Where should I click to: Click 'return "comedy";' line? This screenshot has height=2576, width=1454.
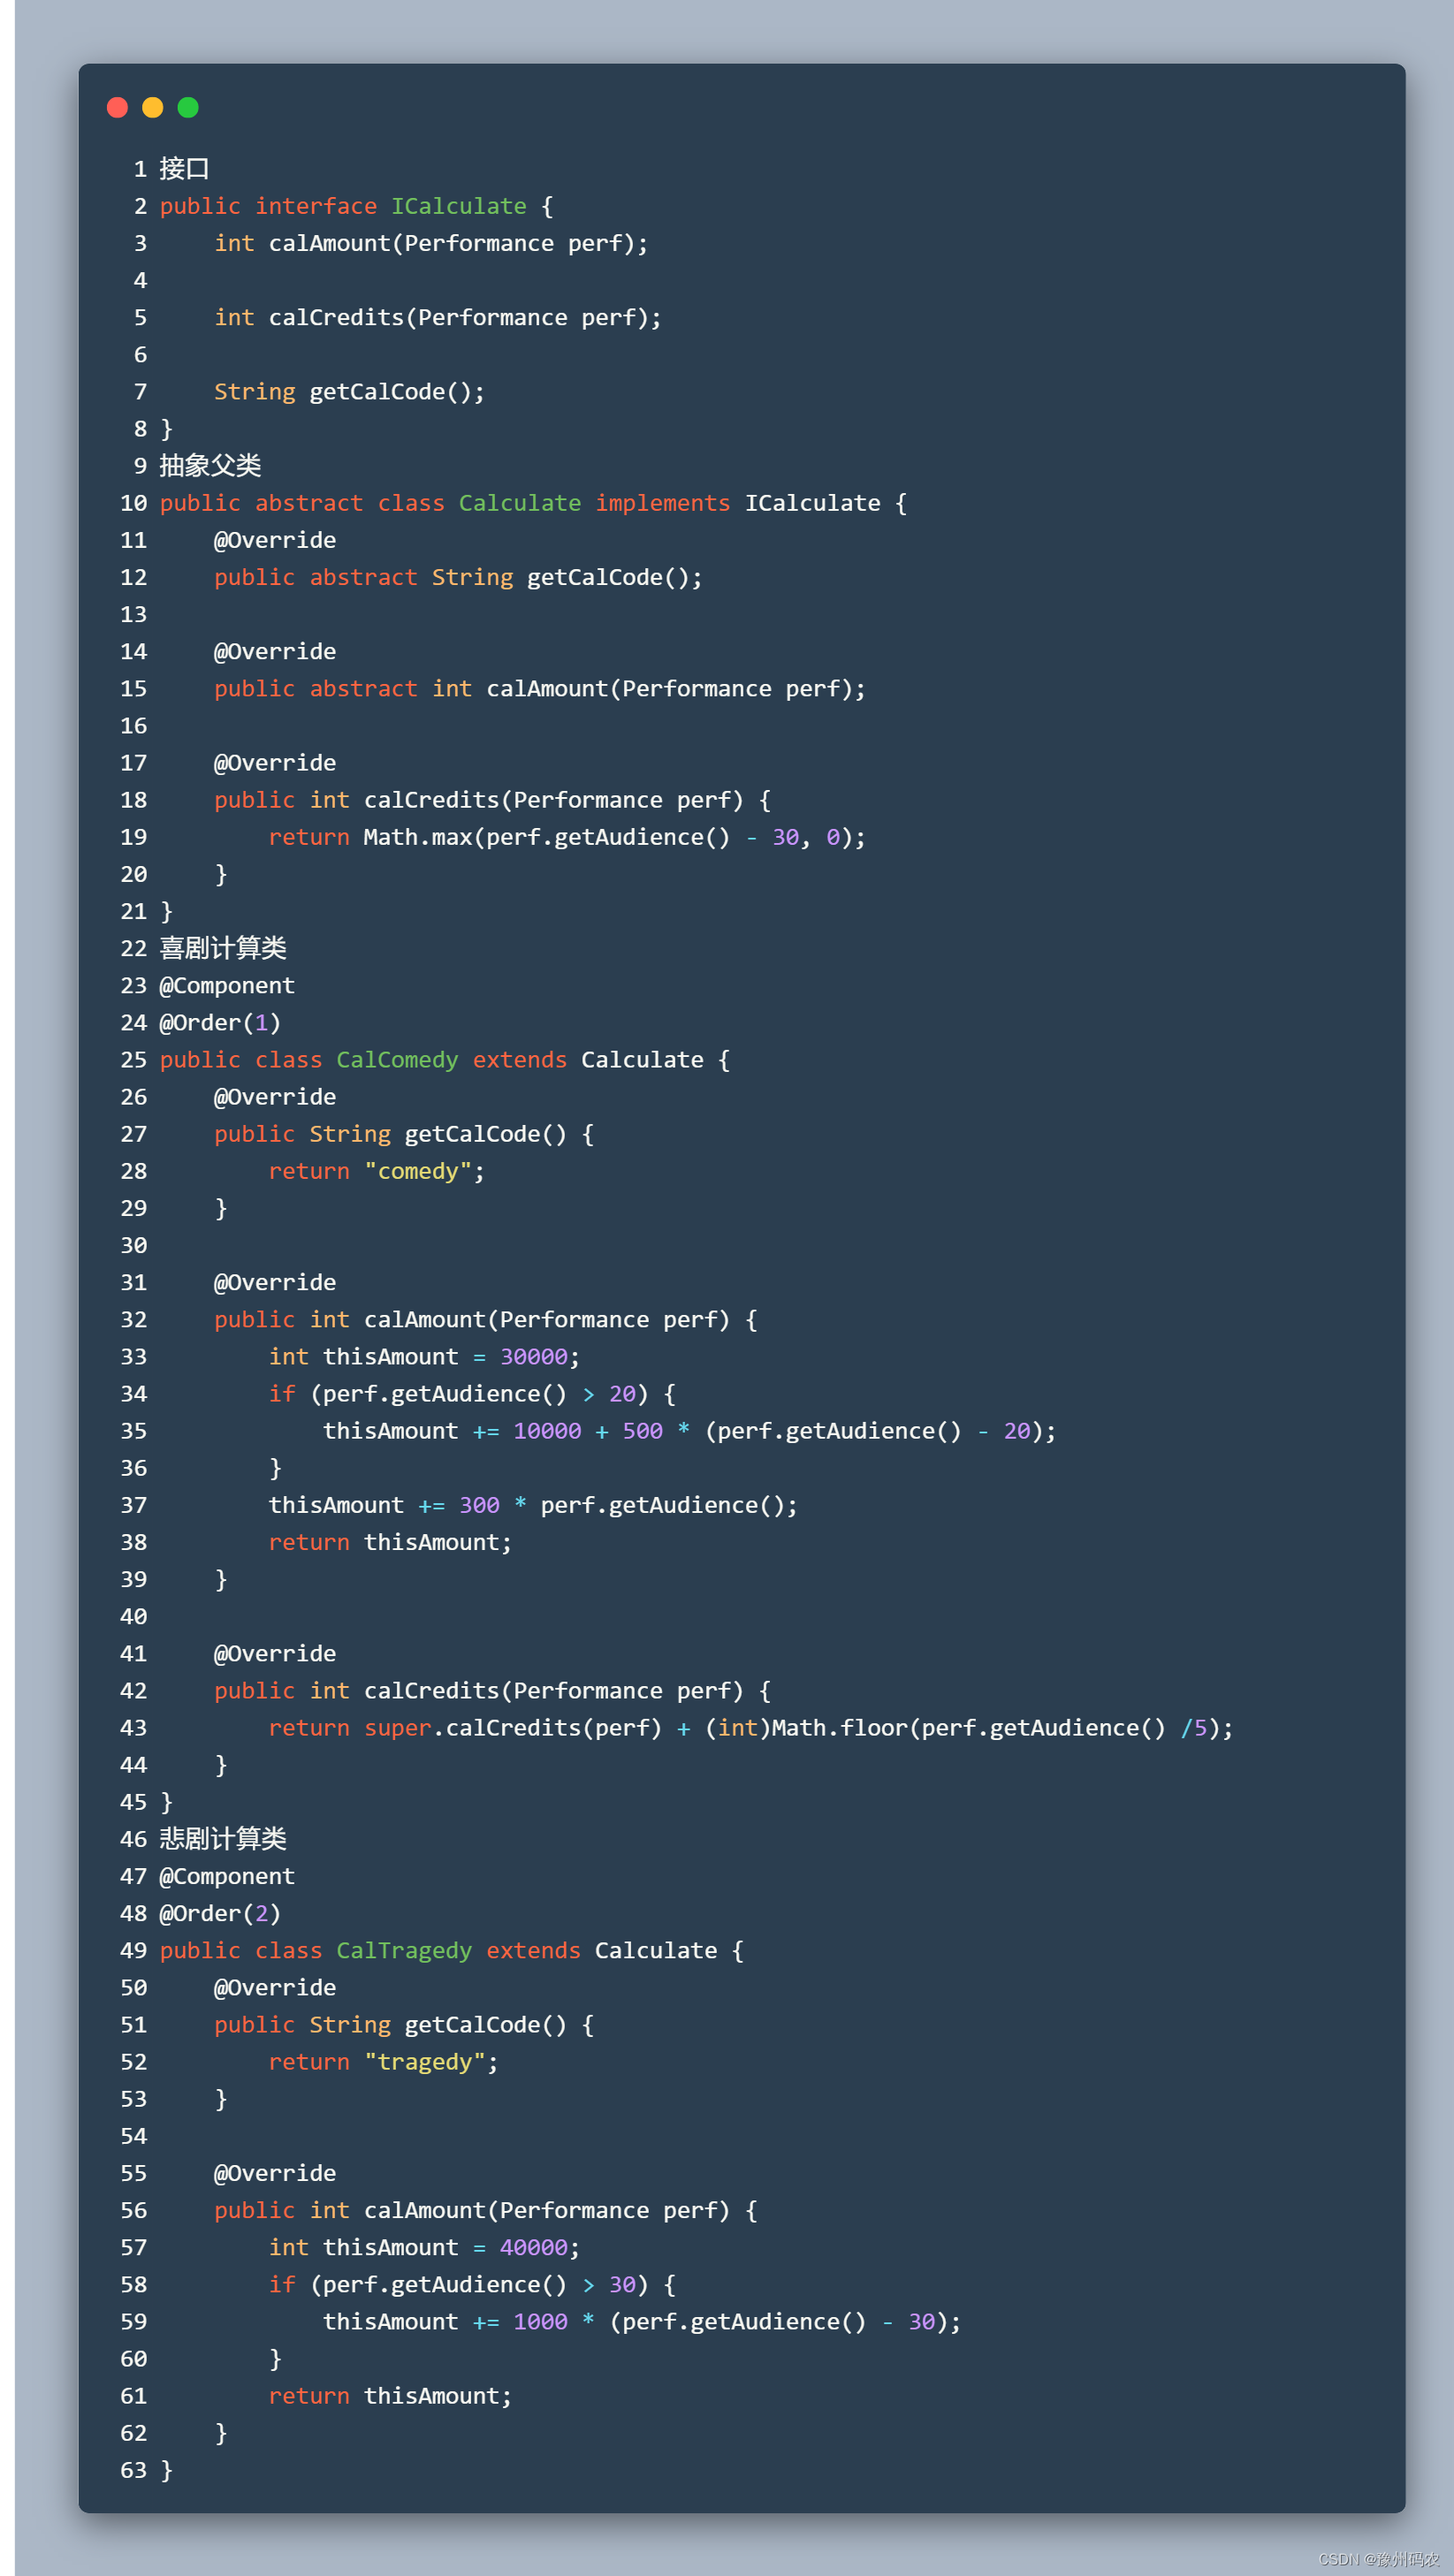click(x=377, y=1171)
